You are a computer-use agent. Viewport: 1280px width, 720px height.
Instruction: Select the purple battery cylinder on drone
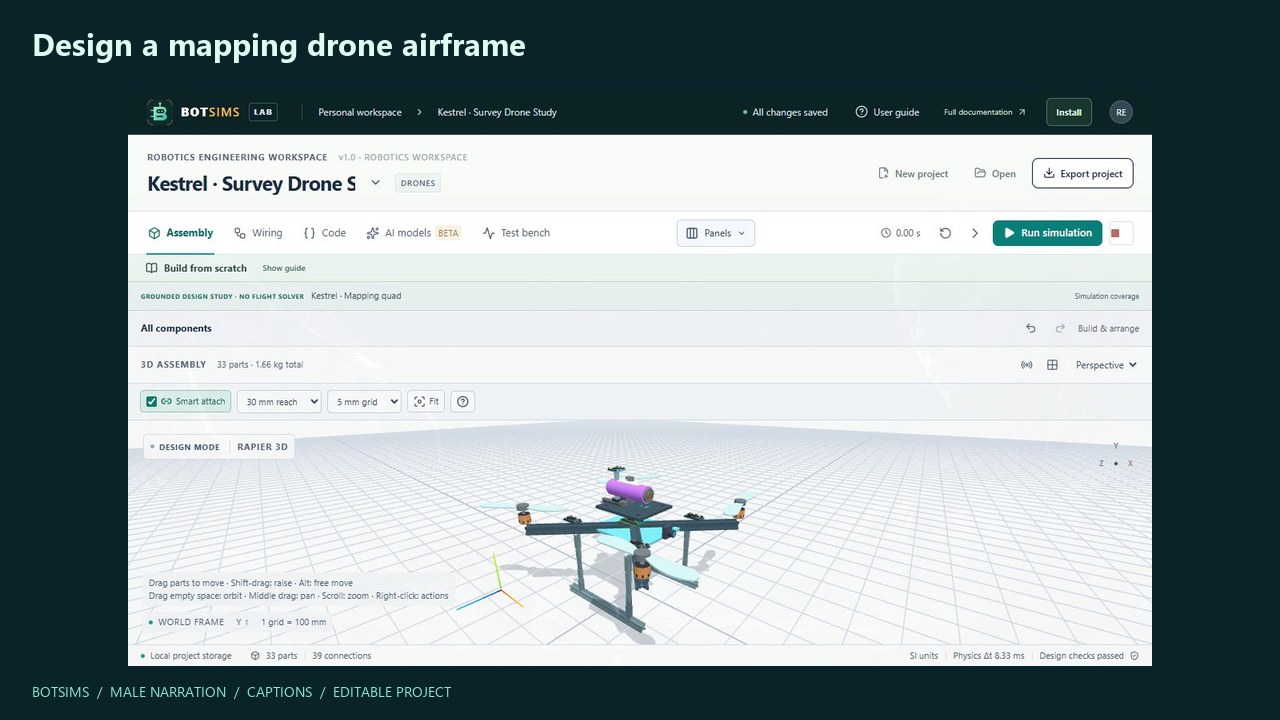pyautogui.click(x=629, y=491)
